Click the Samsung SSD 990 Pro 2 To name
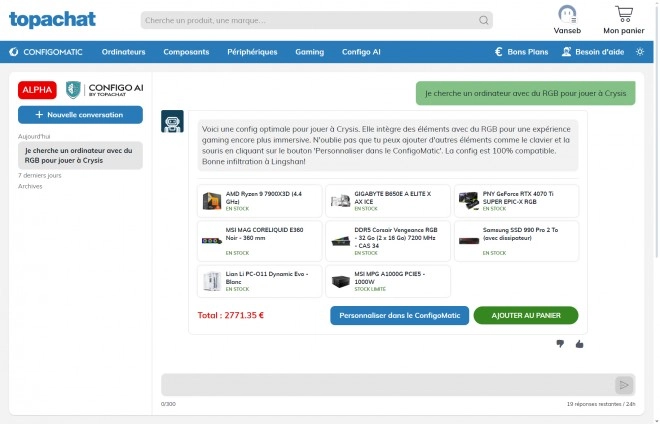This screenshot has height=424, width=660. [x=520, y=234]
